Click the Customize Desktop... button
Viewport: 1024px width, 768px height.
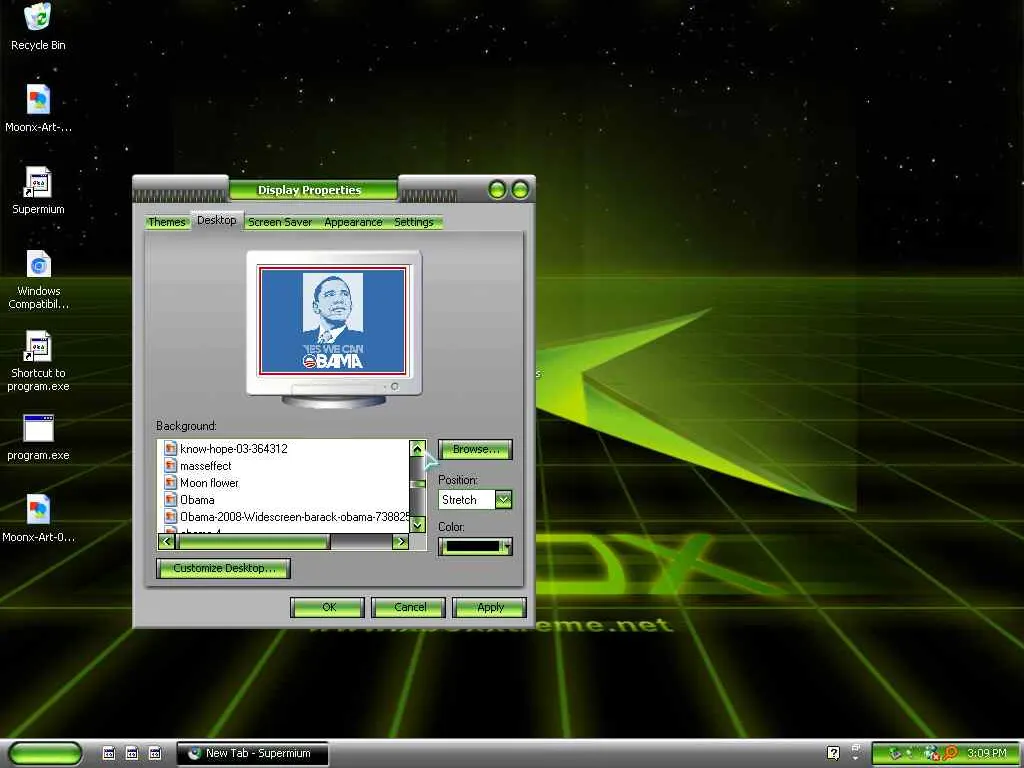(223, 568)
